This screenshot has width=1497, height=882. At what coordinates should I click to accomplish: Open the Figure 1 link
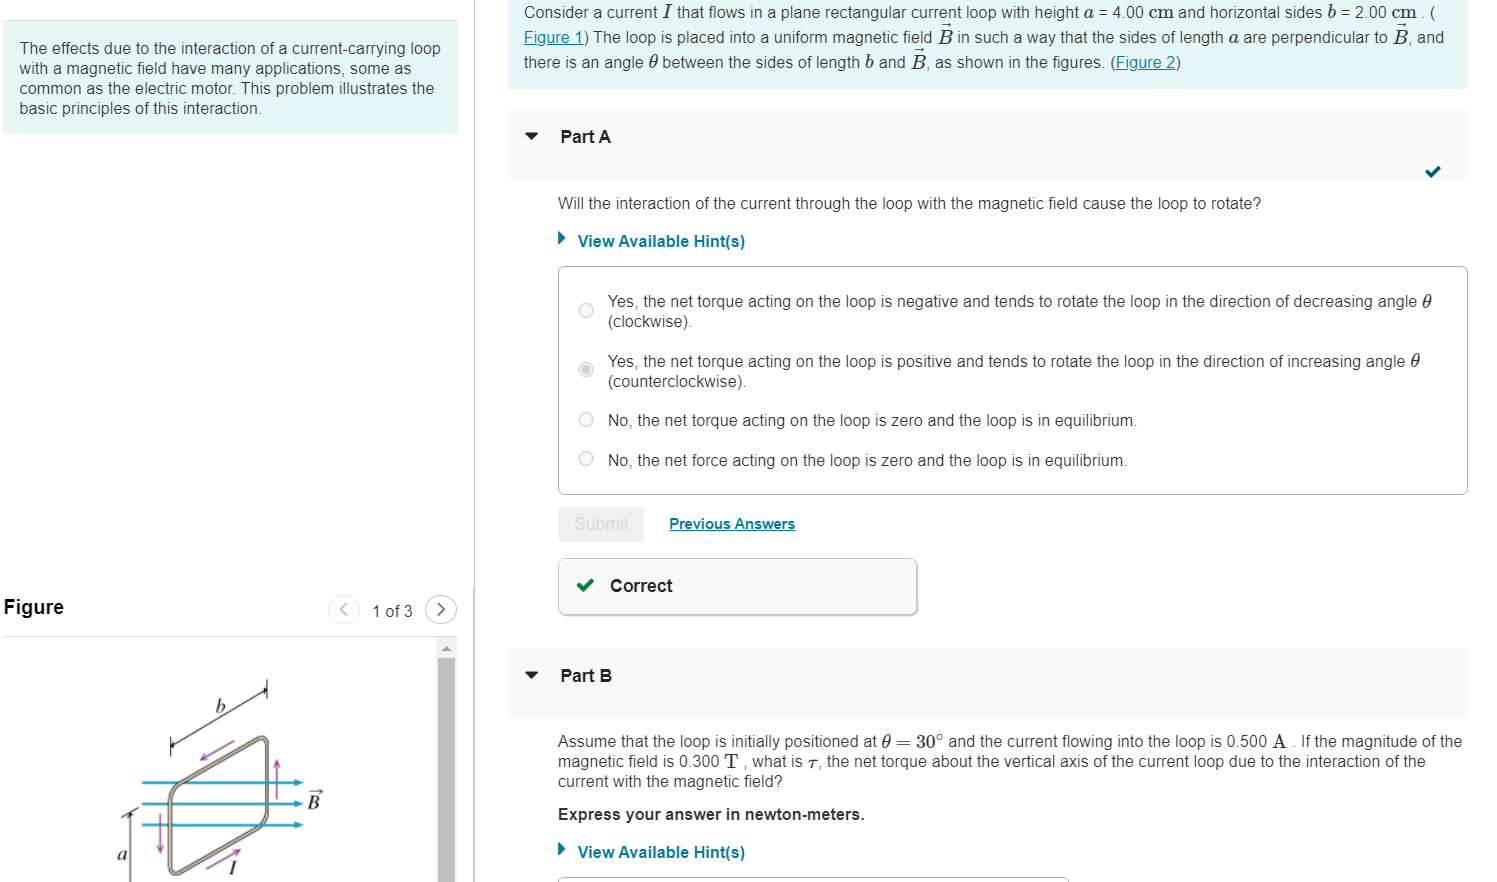pos(553,37)
